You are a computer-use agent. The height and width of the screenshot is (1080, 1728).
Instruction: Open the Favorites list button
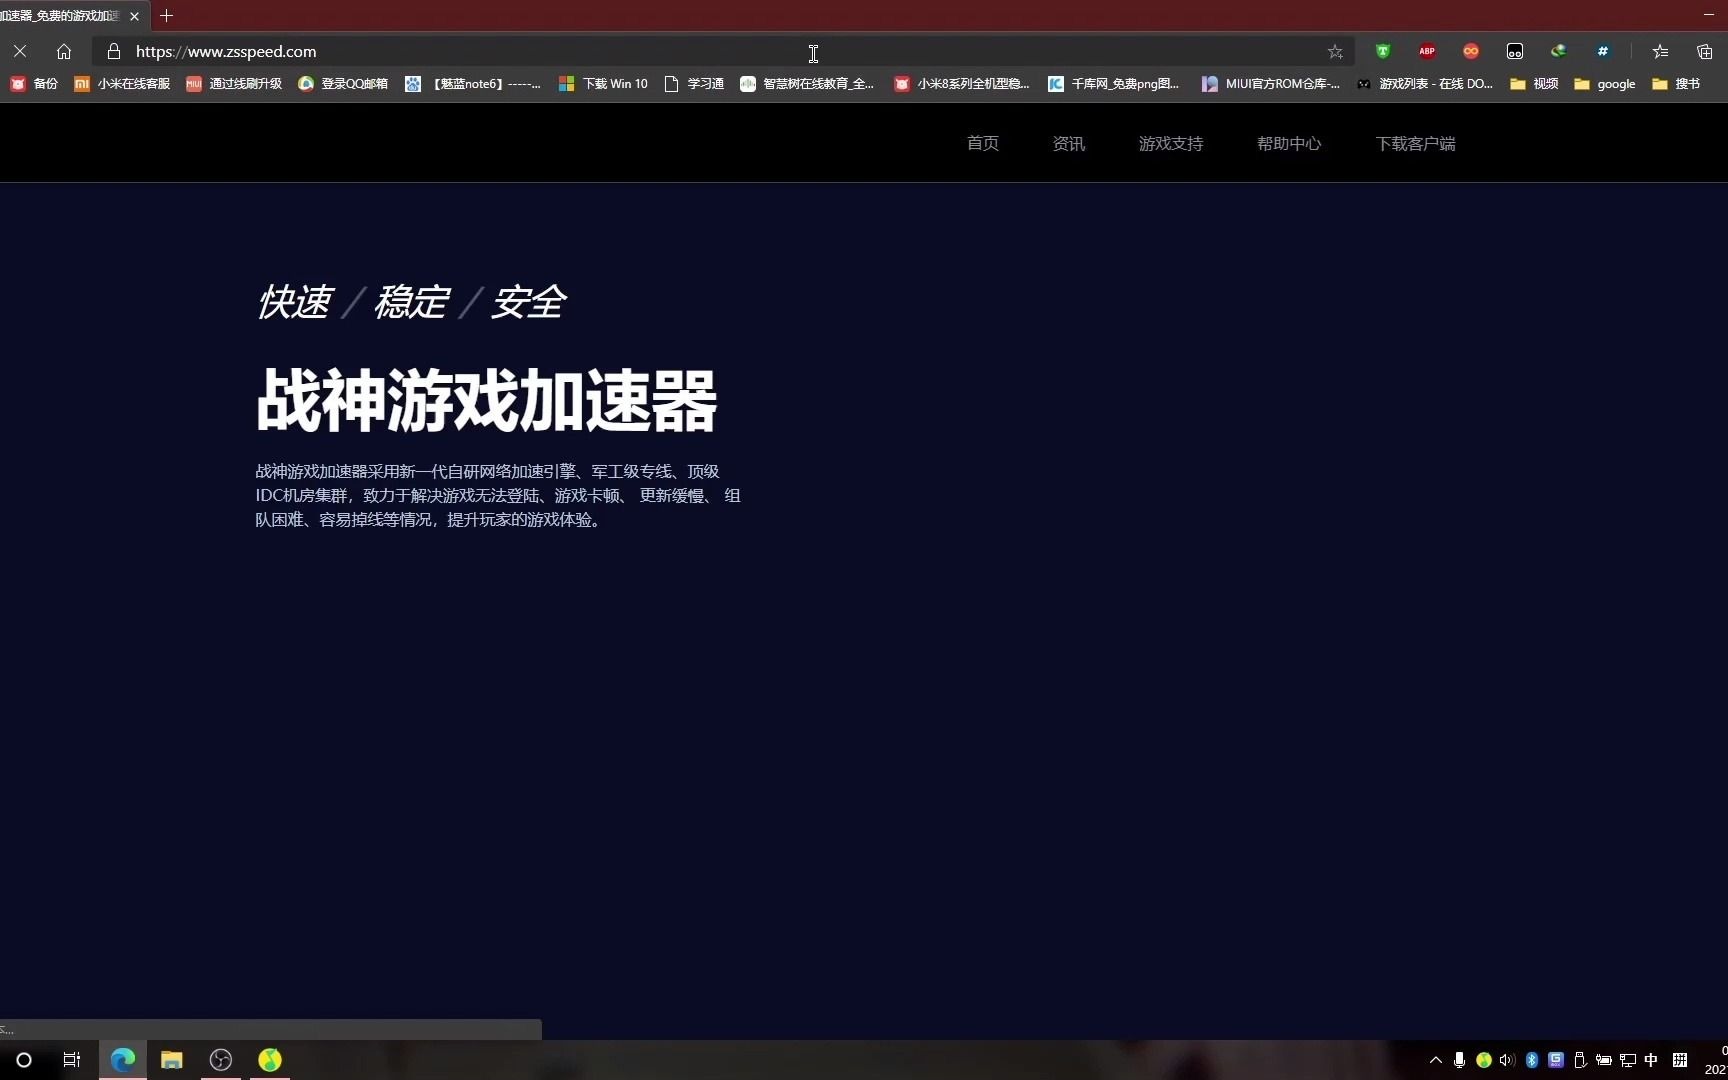1660,51
